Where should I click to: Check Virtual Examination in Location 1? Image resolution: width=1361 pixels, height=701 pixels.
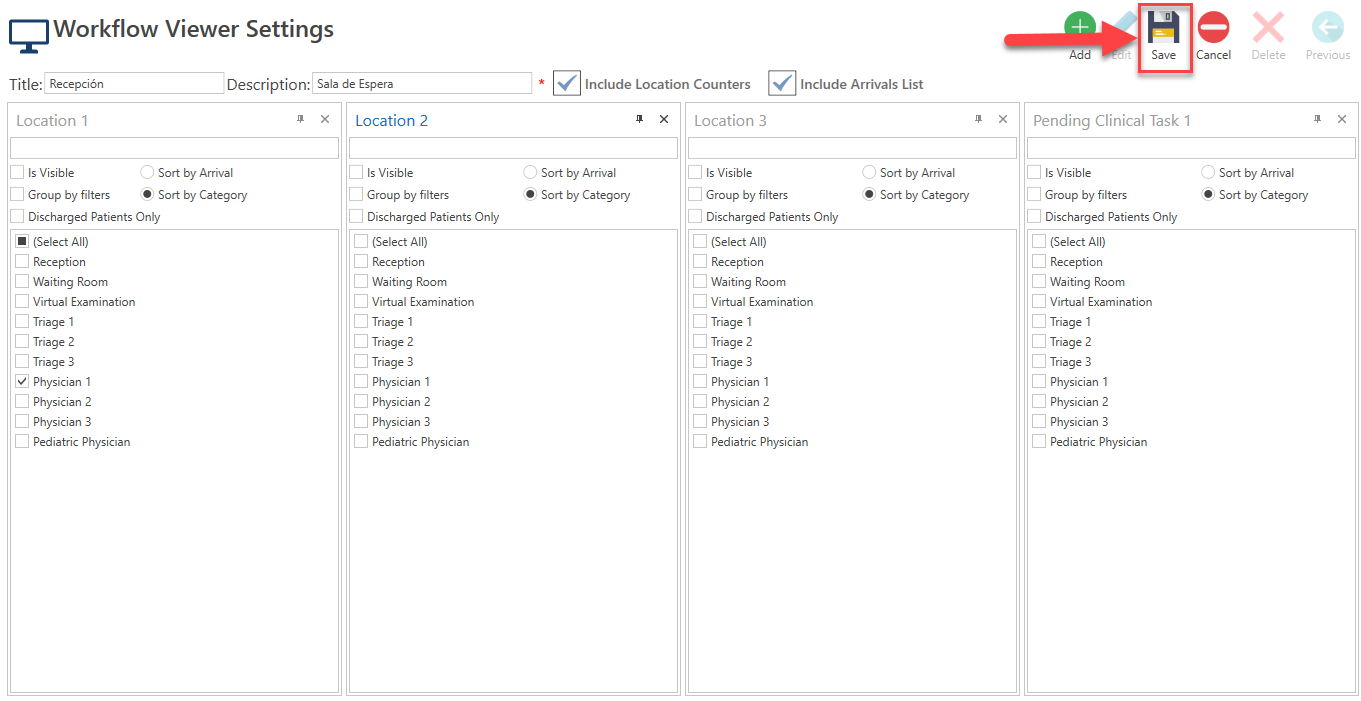22,301
